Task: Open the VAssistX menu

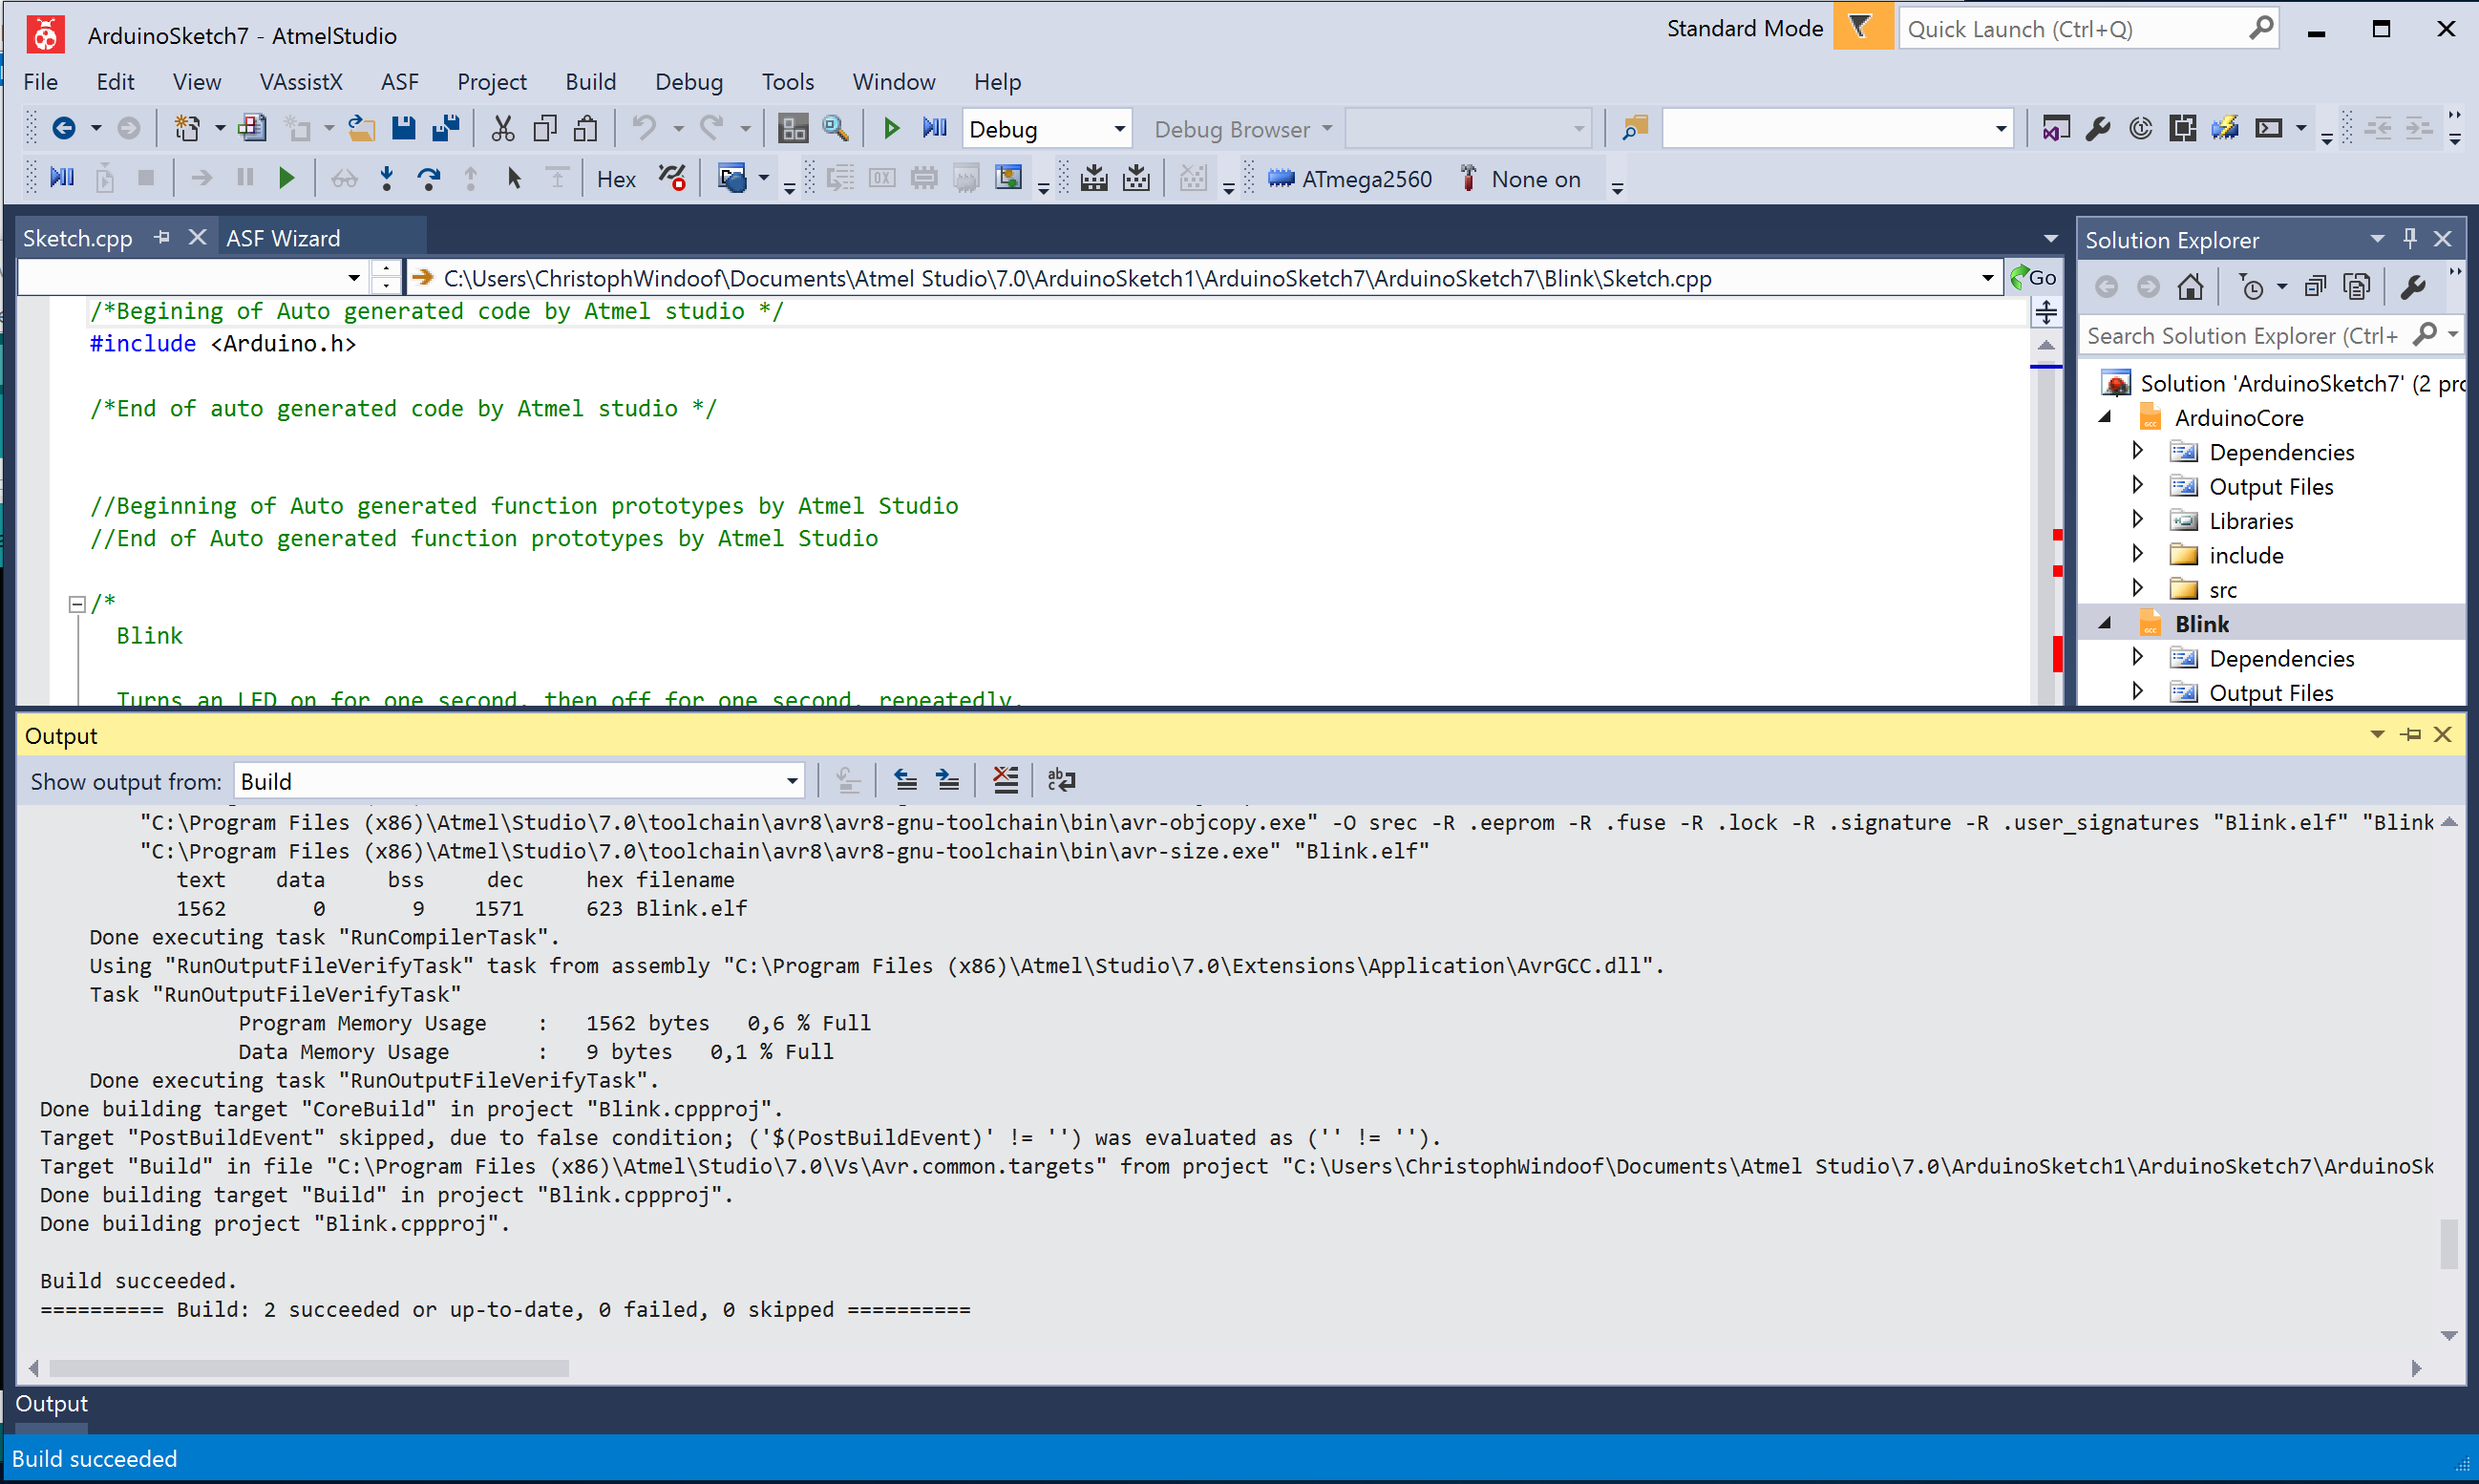Action: [x=300, y=82]
